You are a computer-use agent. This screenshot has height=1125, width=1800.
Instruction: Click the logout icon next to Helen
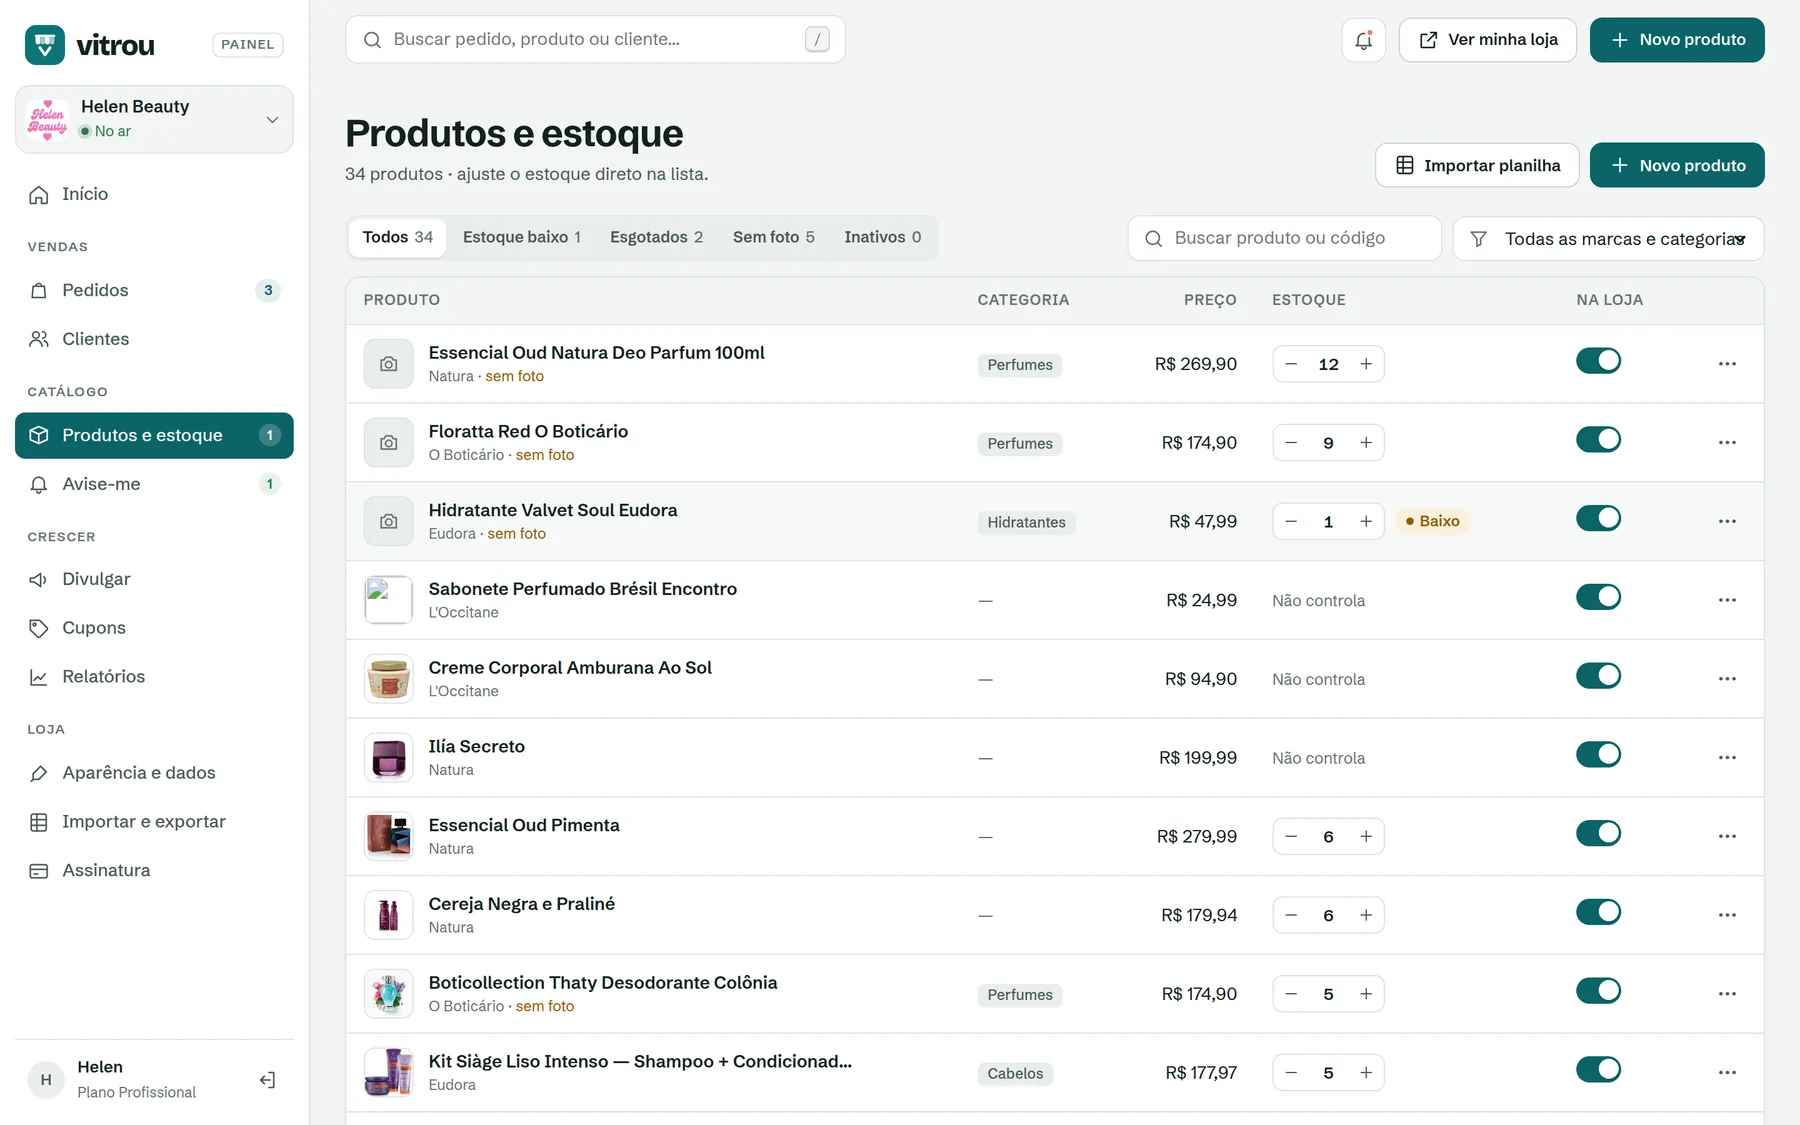coord(267,1080)
